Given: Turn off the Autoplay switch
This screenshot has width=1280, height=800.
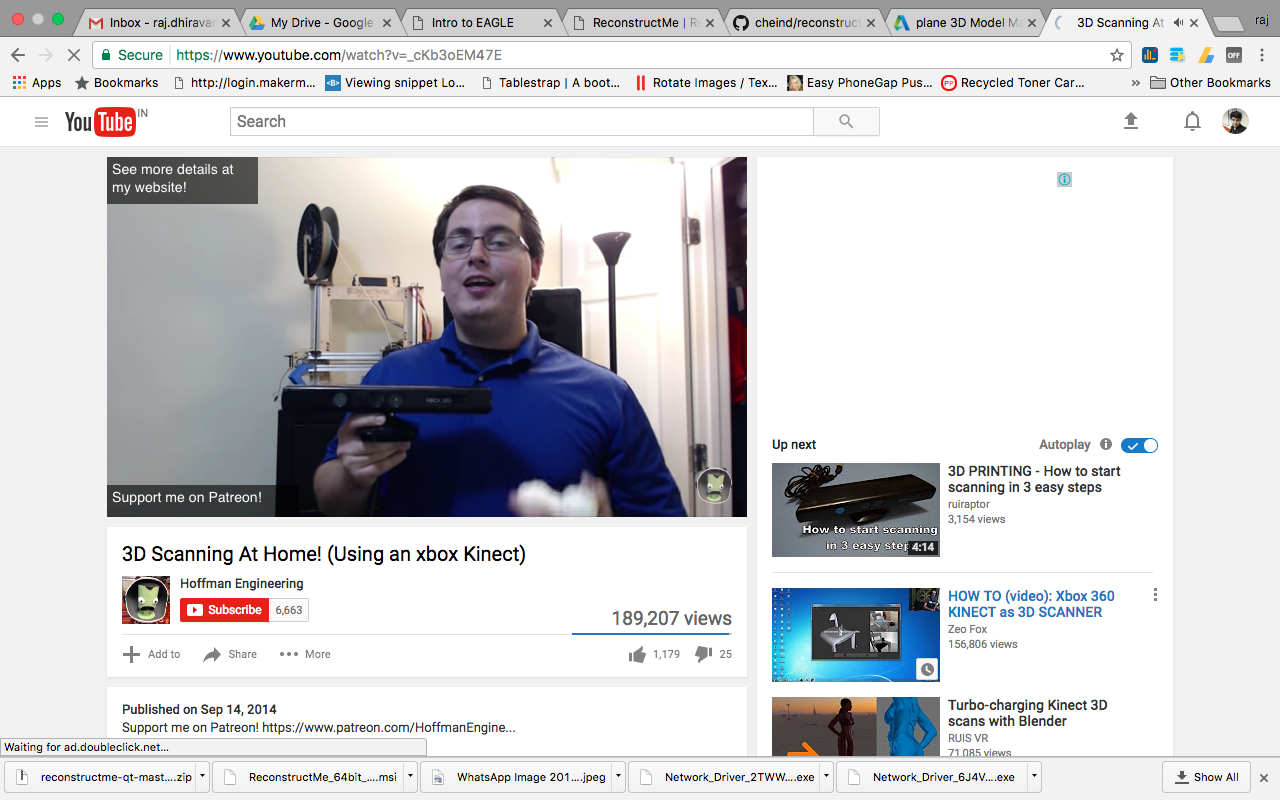Looking at the screenshot, I should [1139, 445].
